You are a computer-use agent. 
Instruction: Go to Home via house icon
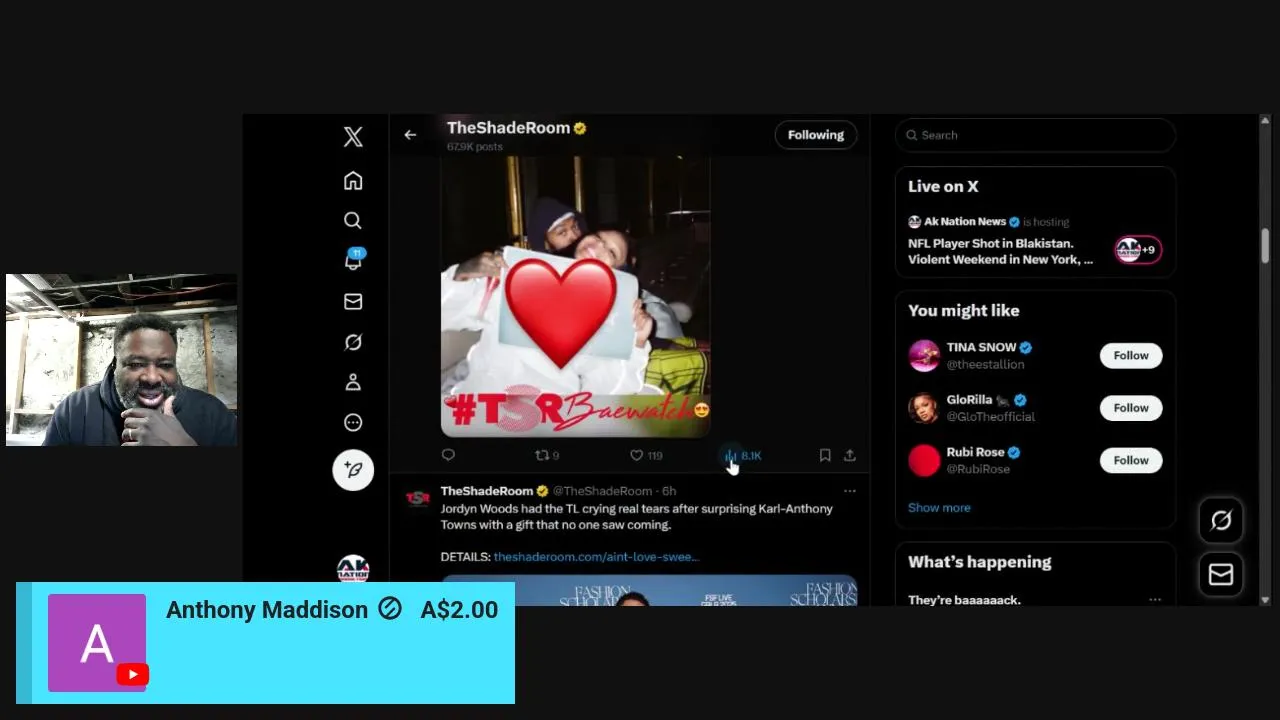pyautogui.click(x=353, y=181)
